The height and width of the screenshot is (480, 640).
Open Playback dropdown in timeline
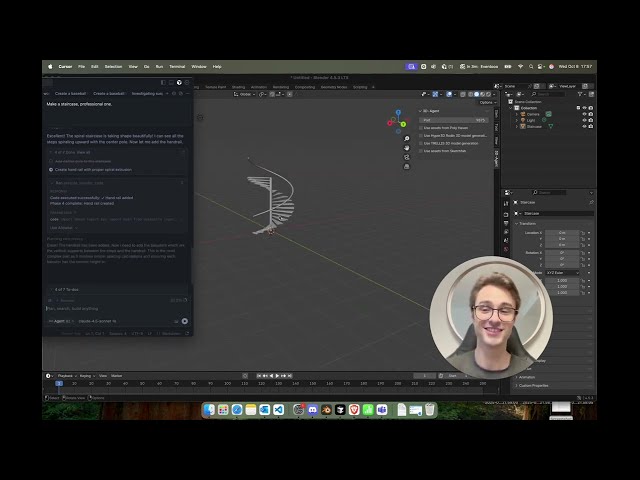click(67, 376)
